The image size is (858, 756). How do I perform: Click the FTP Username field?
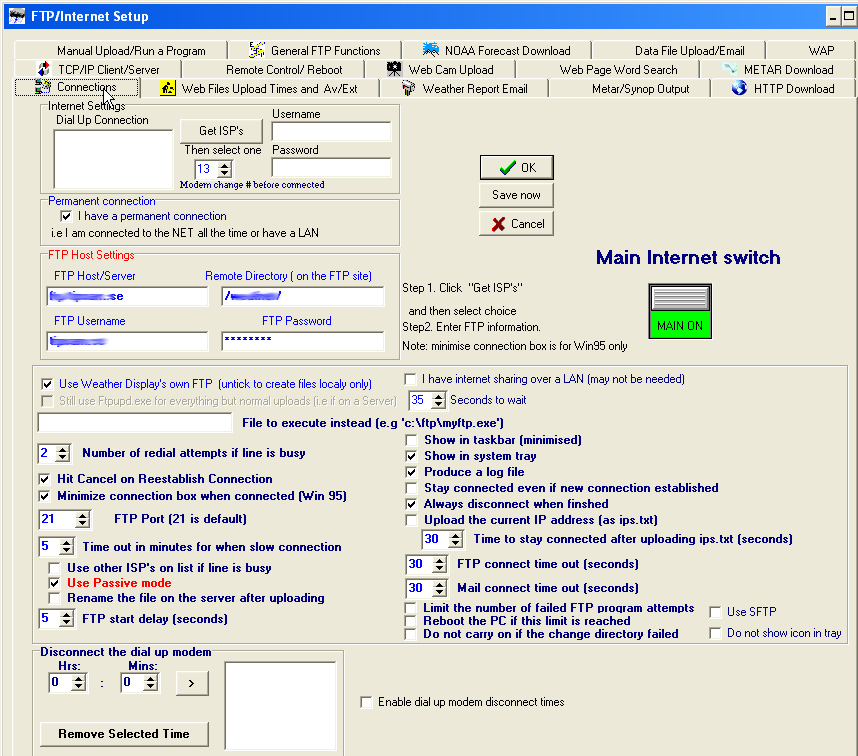127,341
